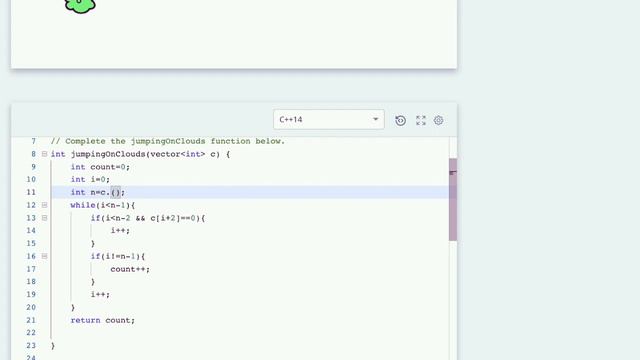640x360 pixels.
Task: Click line number 11 in gutter
Action: 31,192
